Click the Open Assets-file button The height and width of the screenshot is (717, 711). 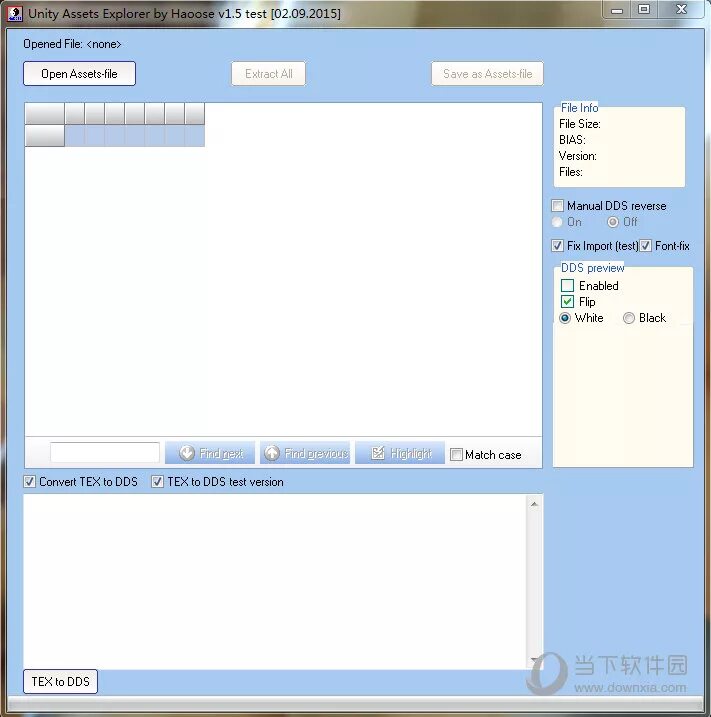79,74
